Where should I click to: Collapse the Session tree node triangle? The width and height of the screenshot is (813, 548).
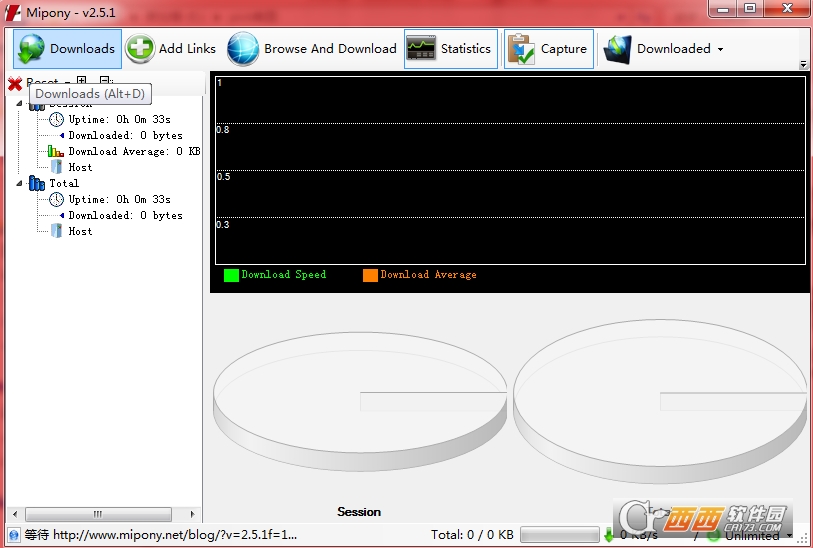click(x=20, y=103)
